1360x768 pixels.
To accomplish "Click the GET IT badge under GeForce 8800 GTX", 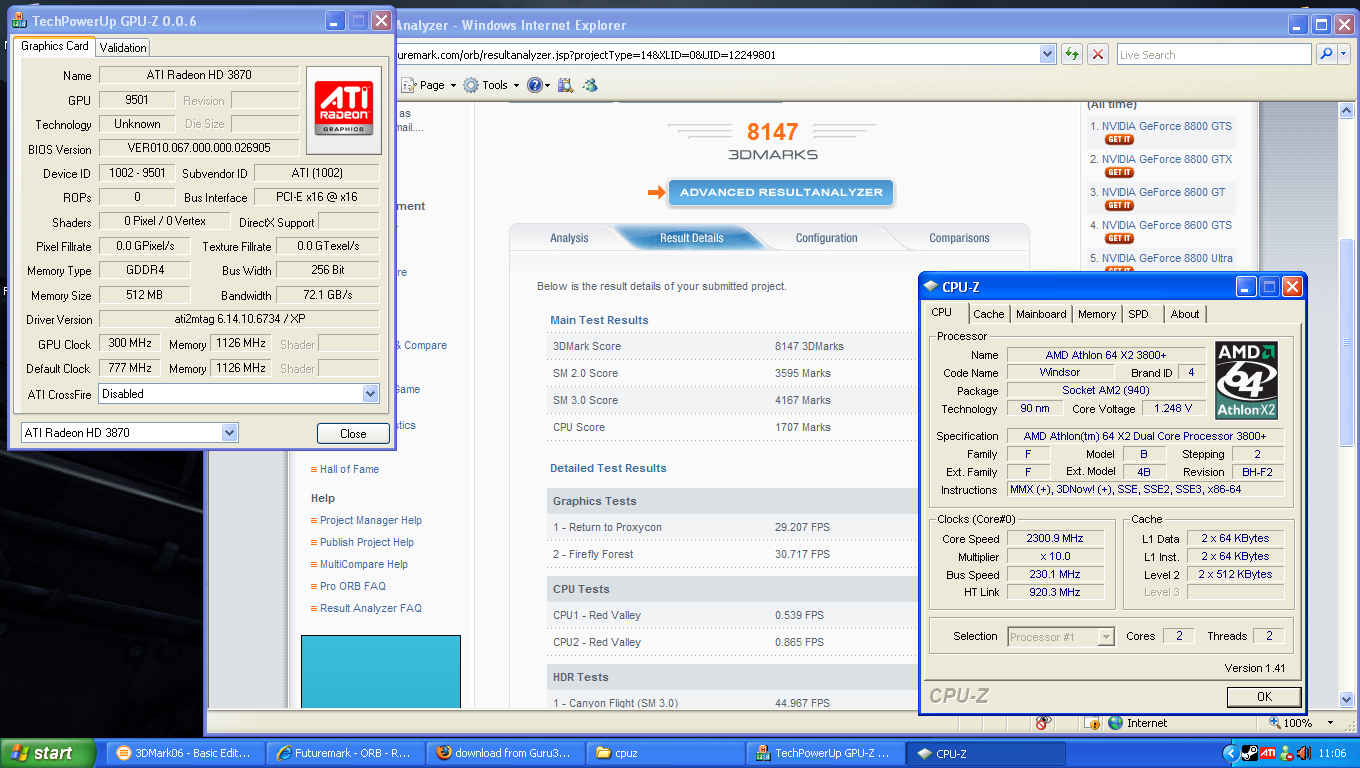I will (1118, 173).
